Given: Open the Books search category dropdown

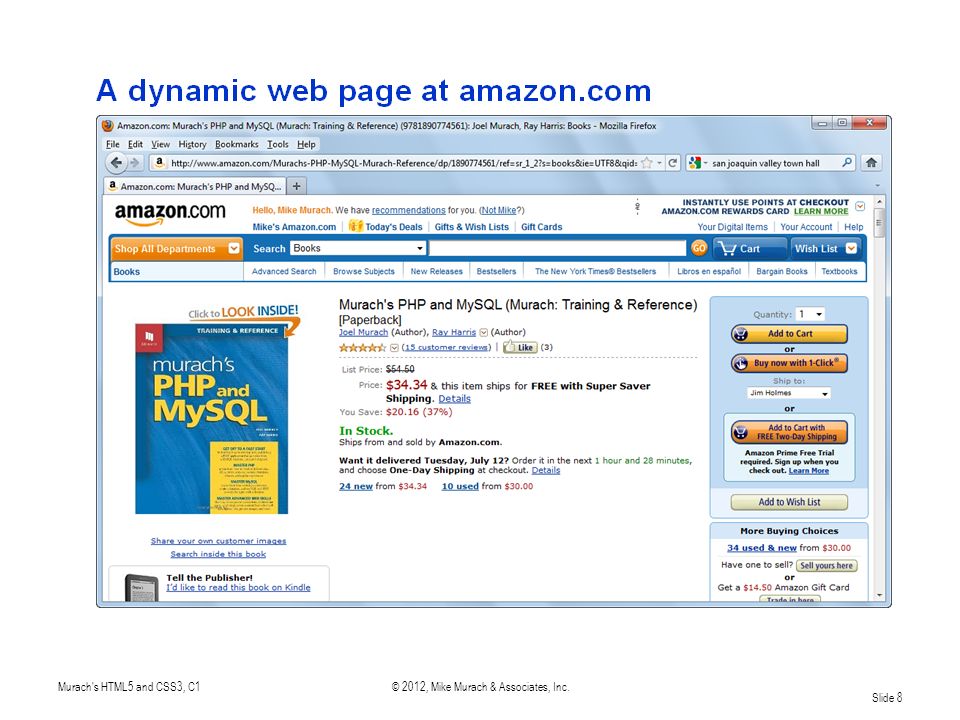Looking at the screenshot, I should click(358, 248).
